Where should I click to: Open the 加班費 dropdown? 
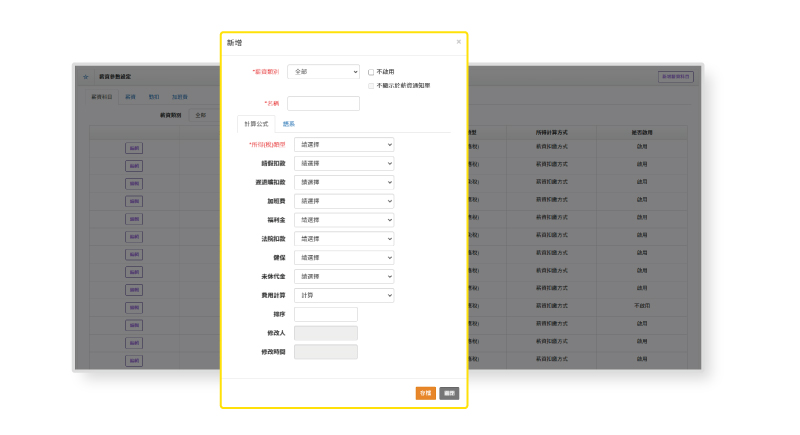point(344,201)
